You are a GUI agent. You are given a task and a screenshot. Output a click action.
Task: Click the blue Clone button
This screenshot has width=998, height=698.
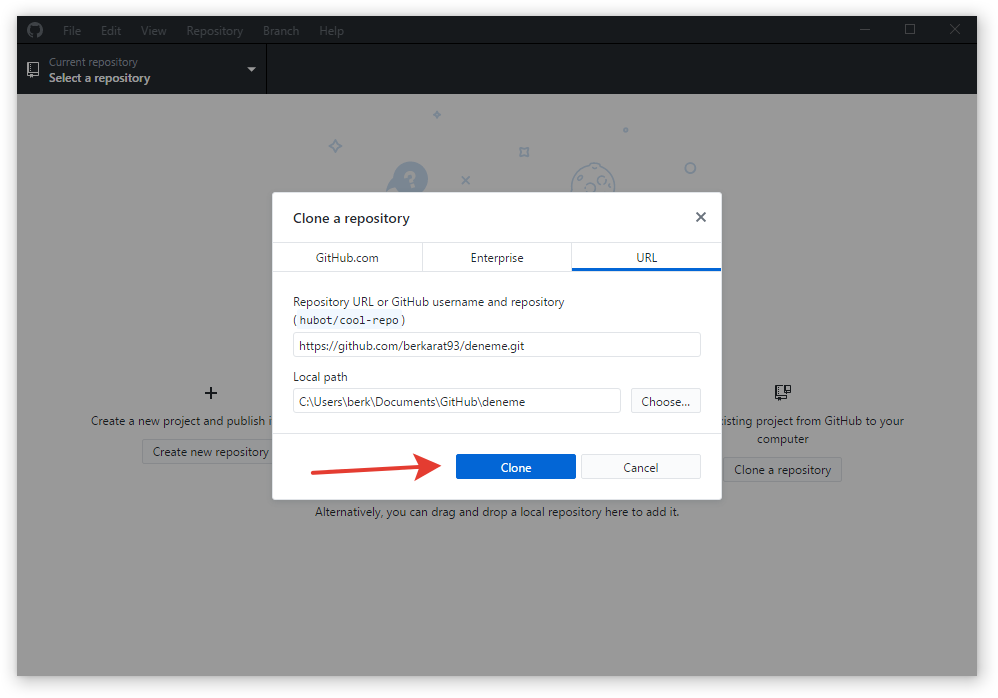point(516,467)
